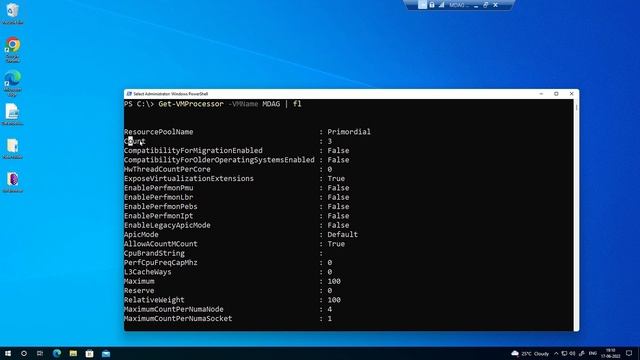Close the PowerShell window
The image size is (640, 360).
[x=571, y=94]
